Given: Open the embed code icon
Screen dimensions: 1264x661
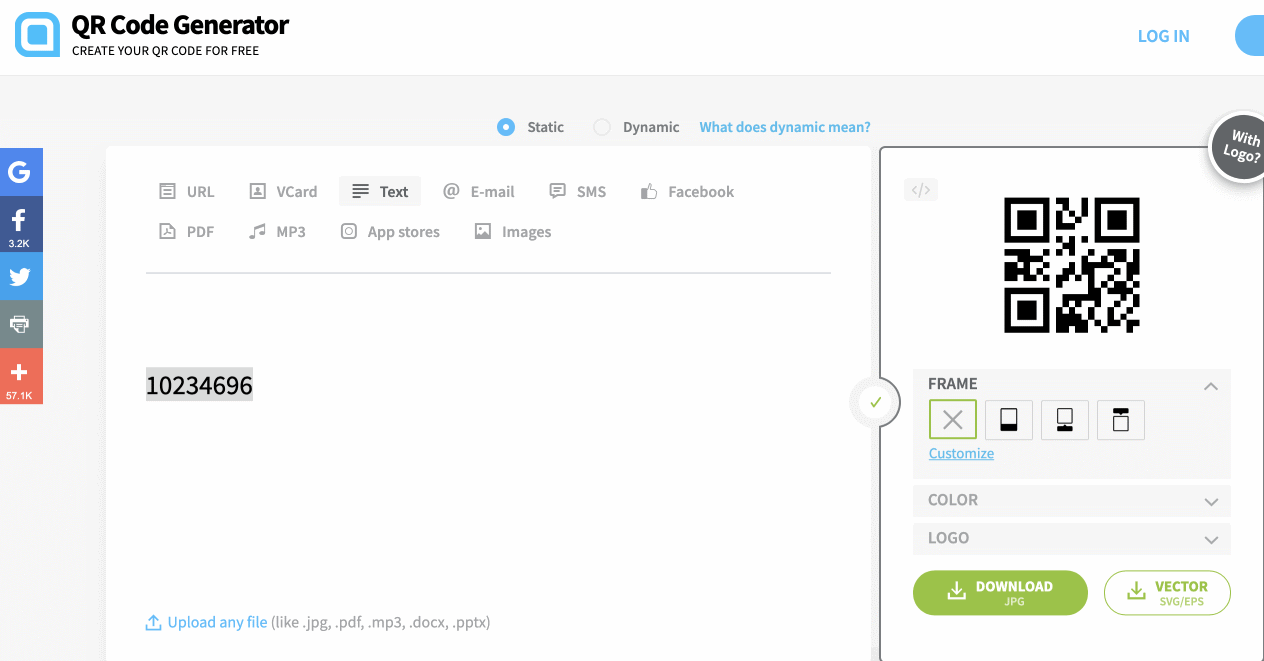Looking at the screenshot, I should [x=921, y=190].
